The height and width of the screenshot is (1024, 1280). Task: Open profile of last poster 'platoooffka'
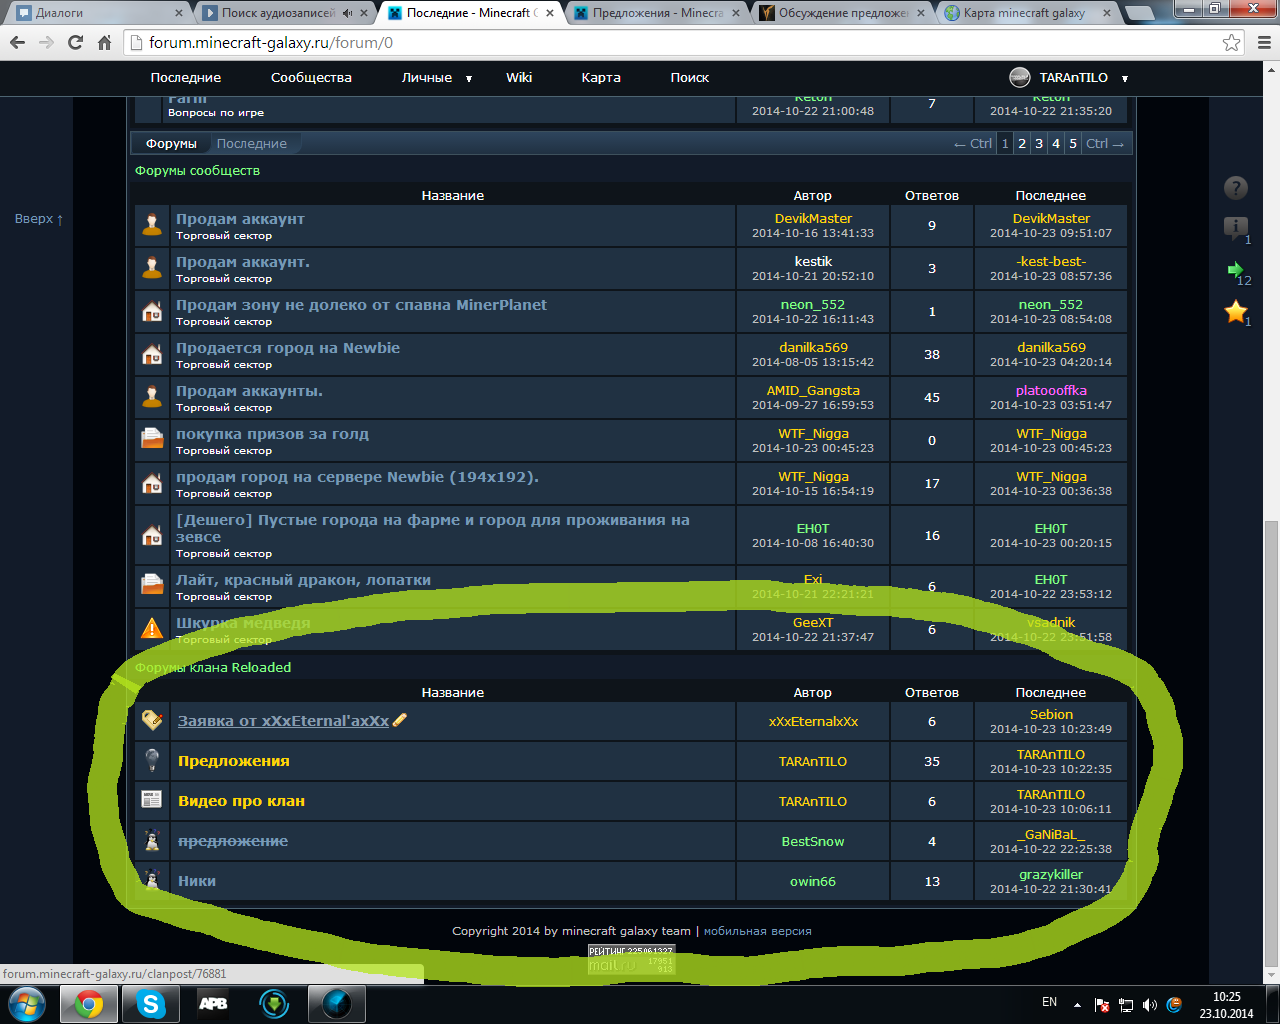(x=1051, y=391)
